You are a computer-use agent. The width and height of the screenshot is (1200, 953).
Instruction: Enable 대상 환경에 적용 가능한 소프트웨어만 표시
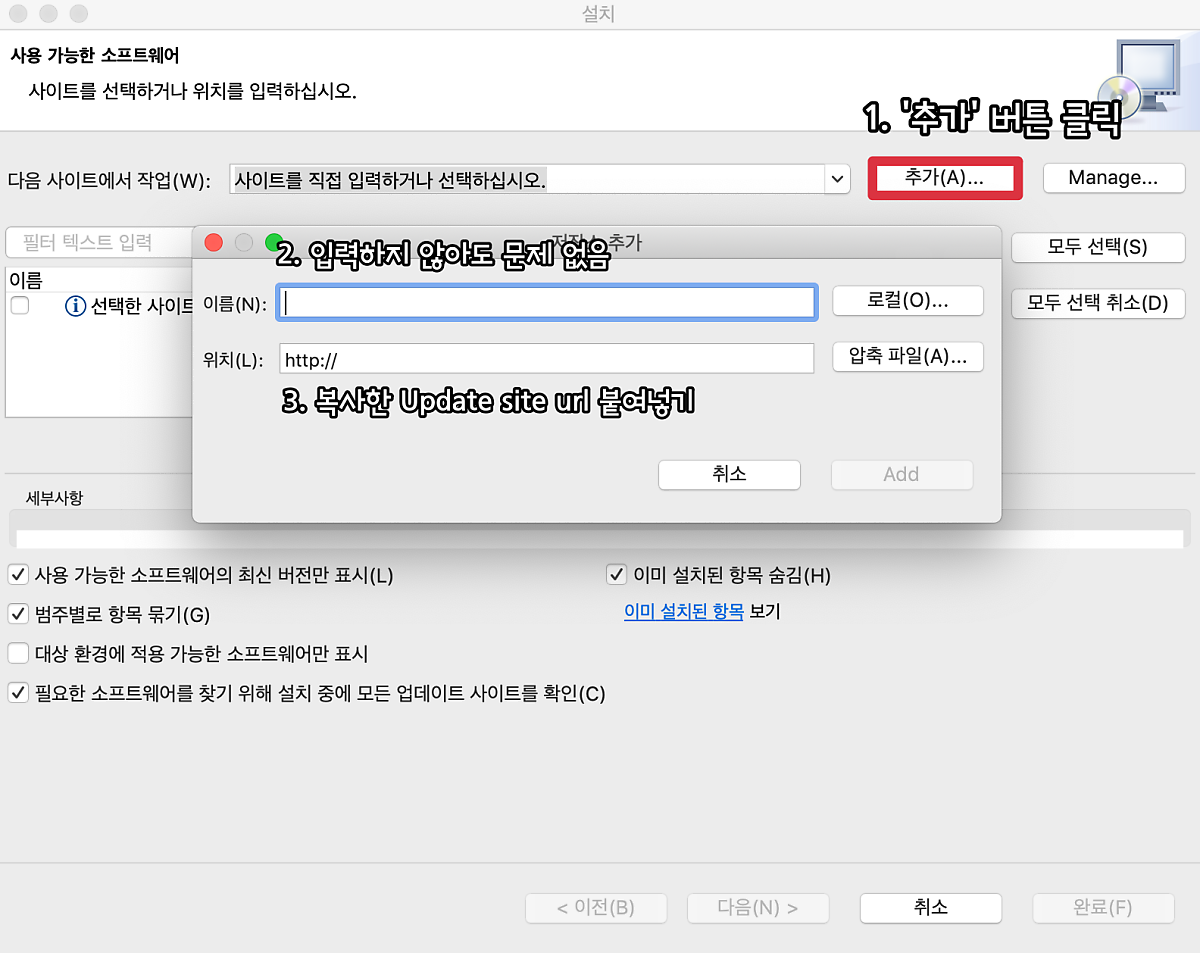[x=18, y=653]
